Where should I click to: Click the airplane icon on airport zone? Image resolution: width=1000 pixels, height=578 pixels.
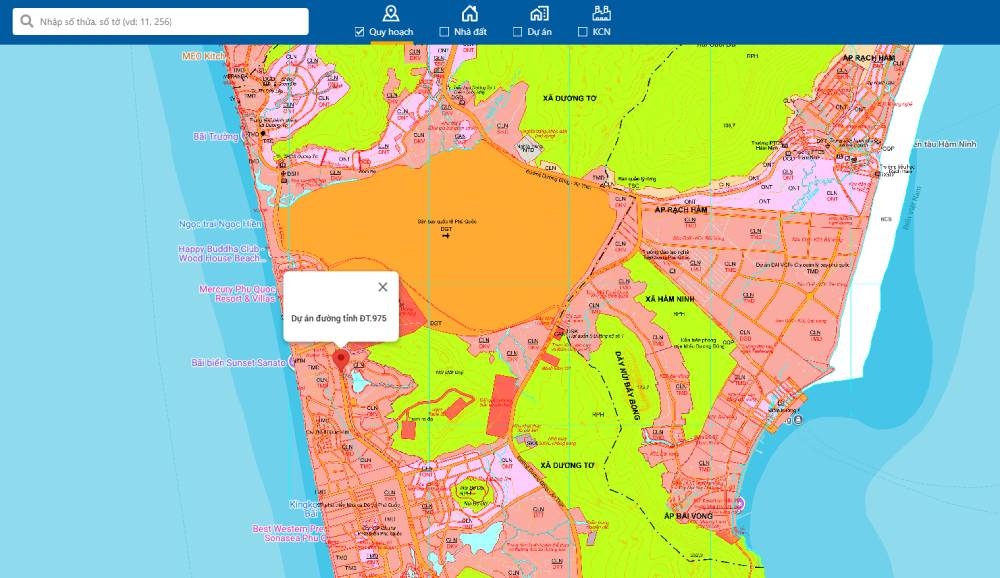pyautogui.click(x=446, y=236)
